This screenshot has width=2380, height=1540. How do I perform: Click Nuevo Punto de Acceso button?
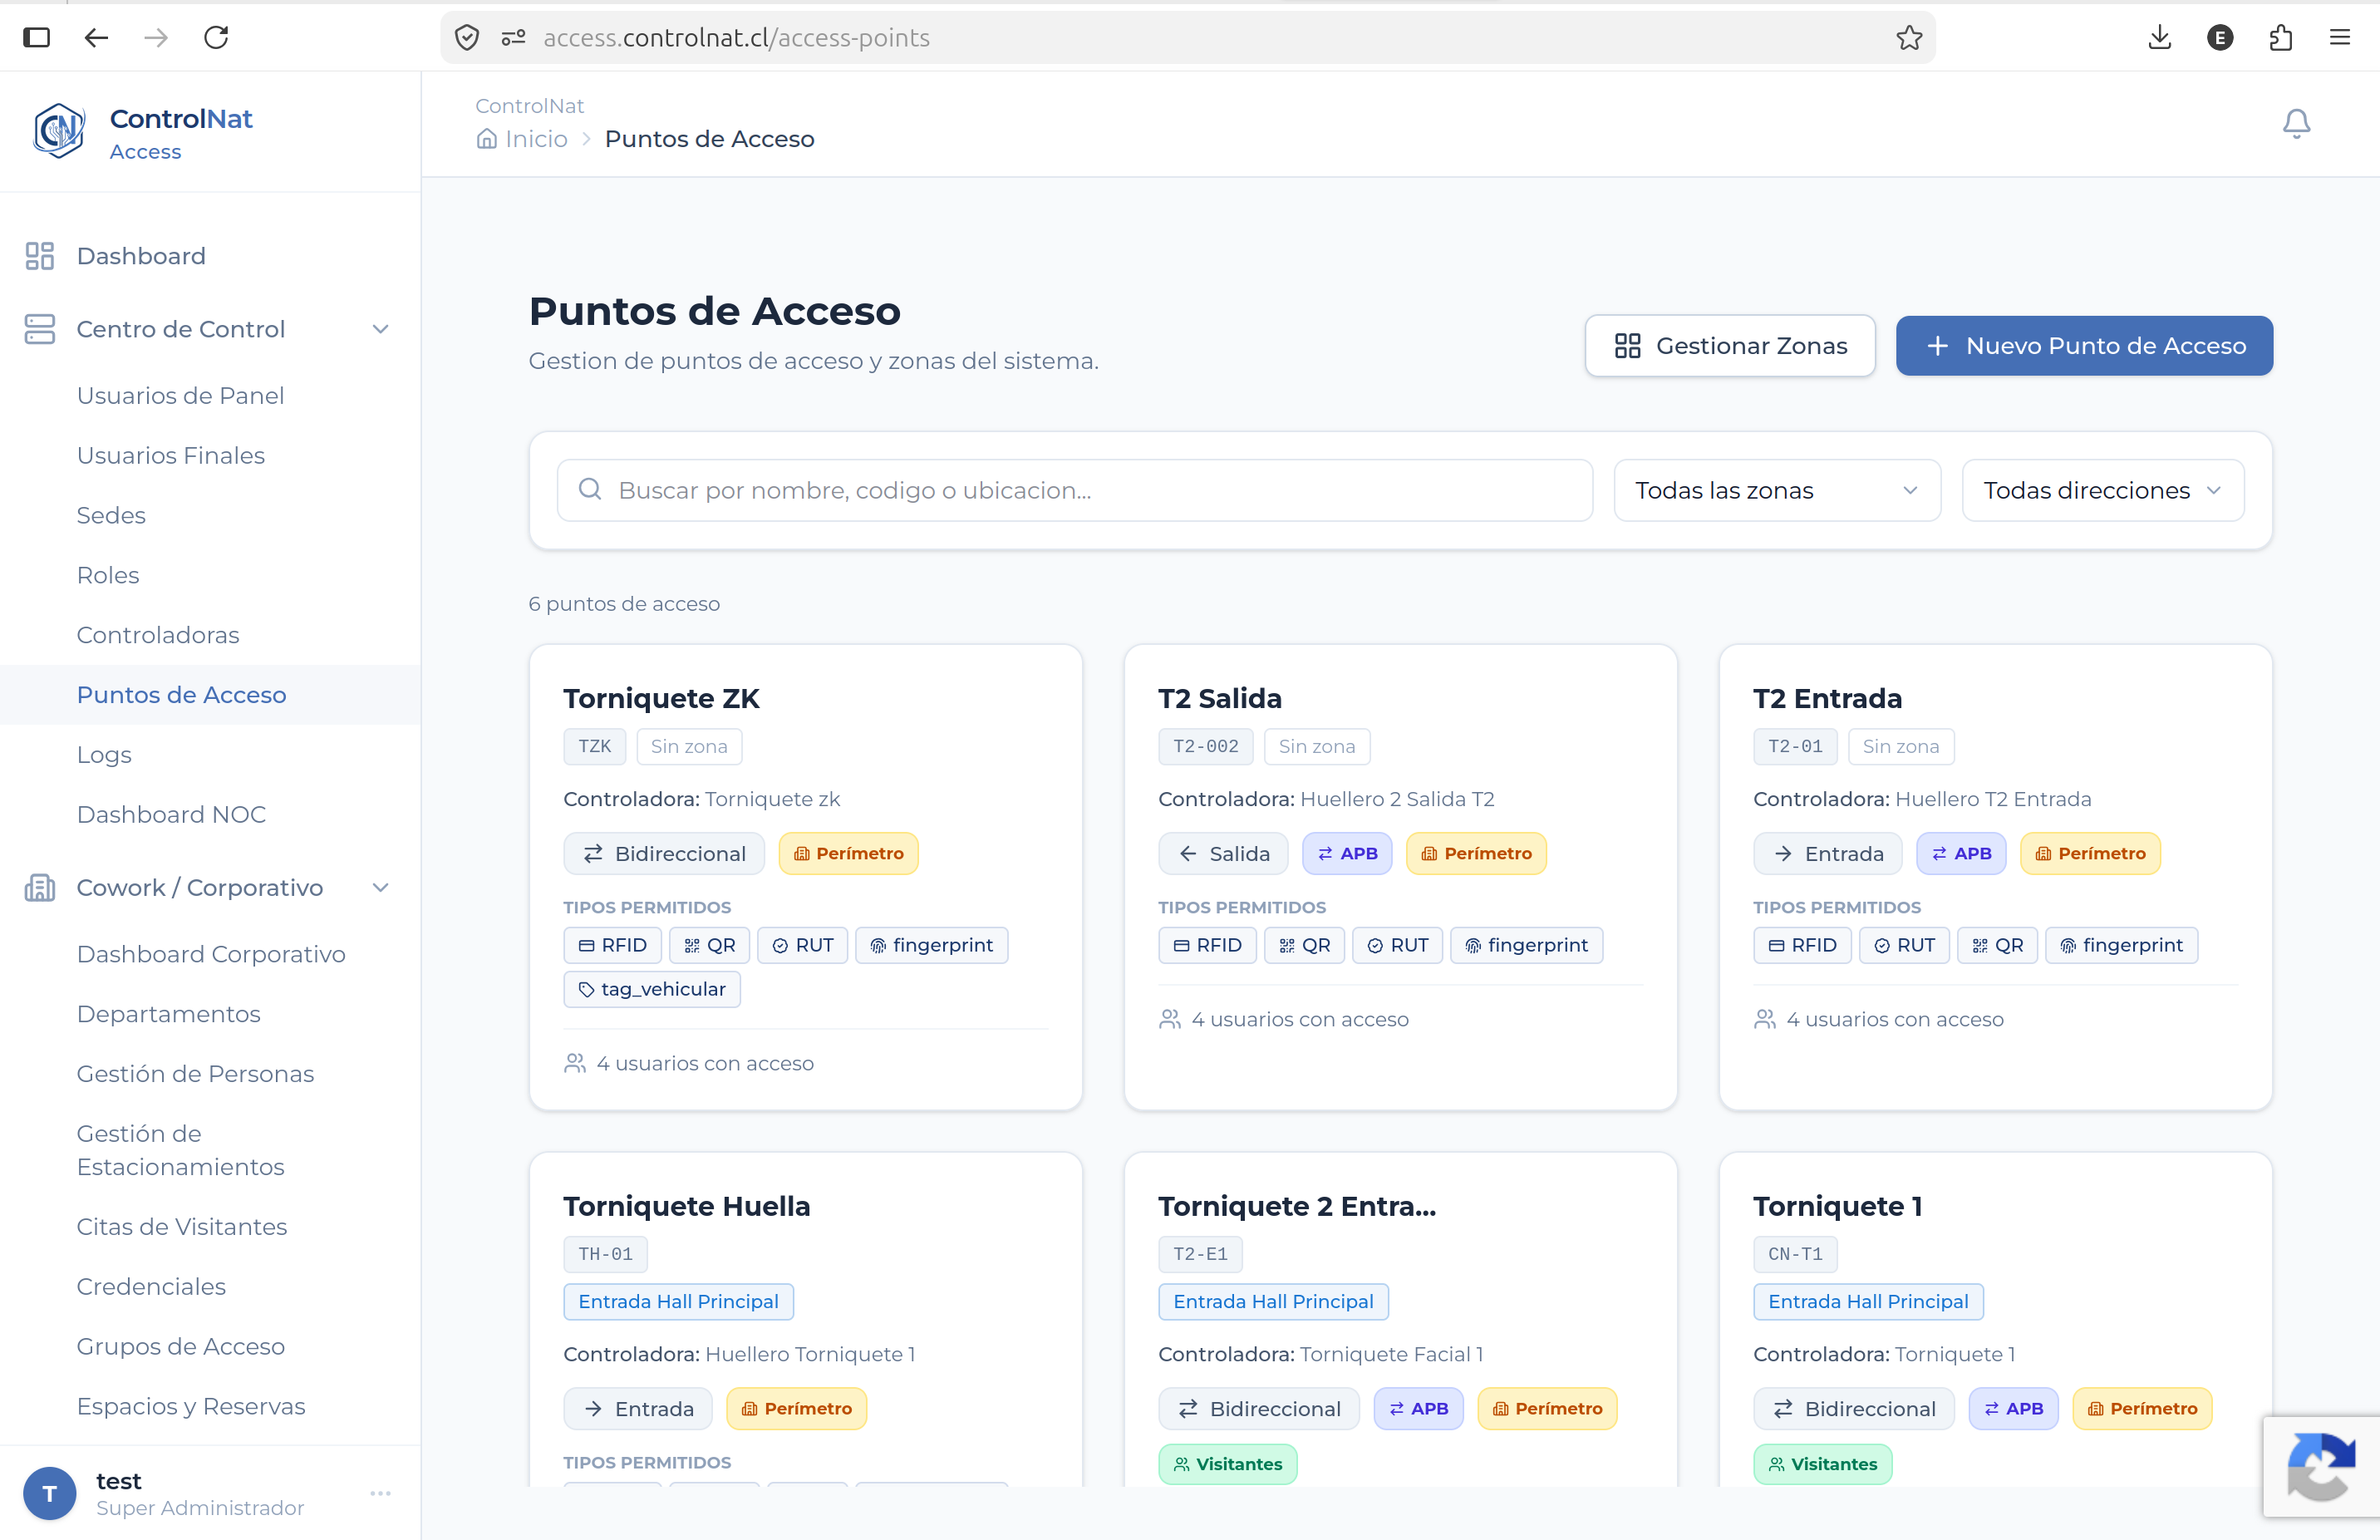point(2084,346)
